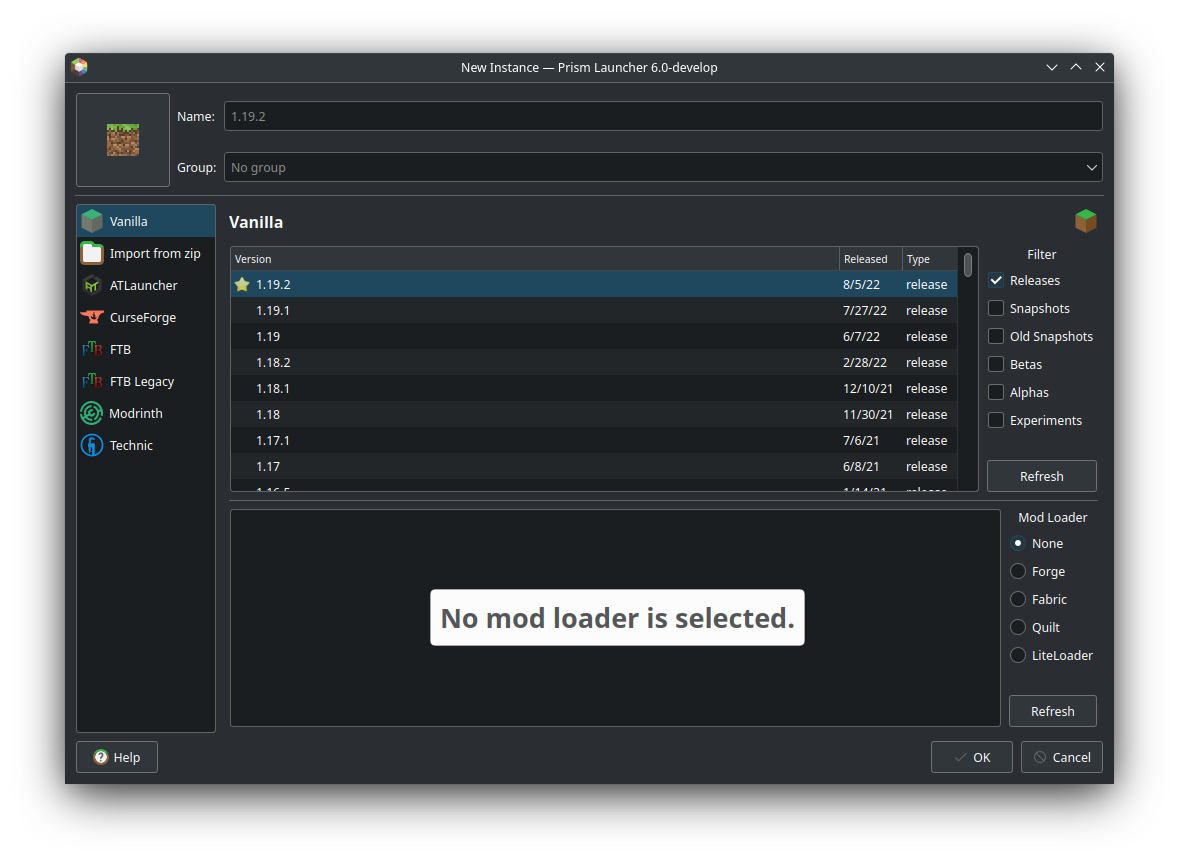Click Refresh under the Filter list
The width and height of the screenshot is (1179, 861).
[1041, 476]
